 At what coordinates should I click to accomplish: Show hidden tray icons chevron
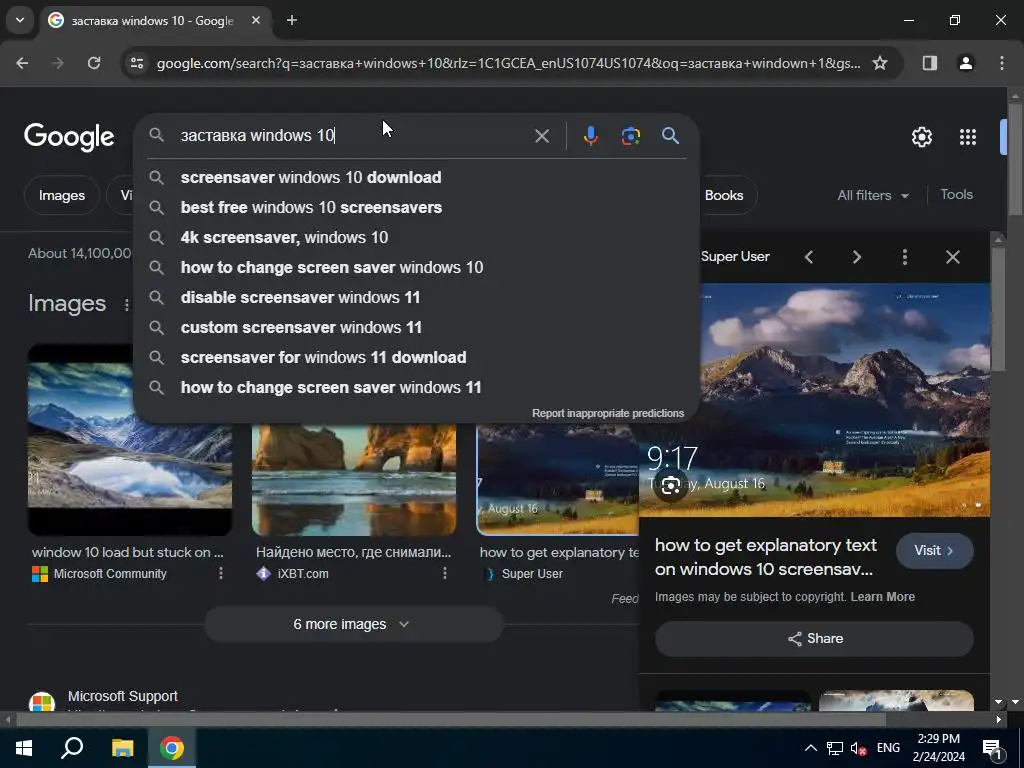click(x=810, y=748)
